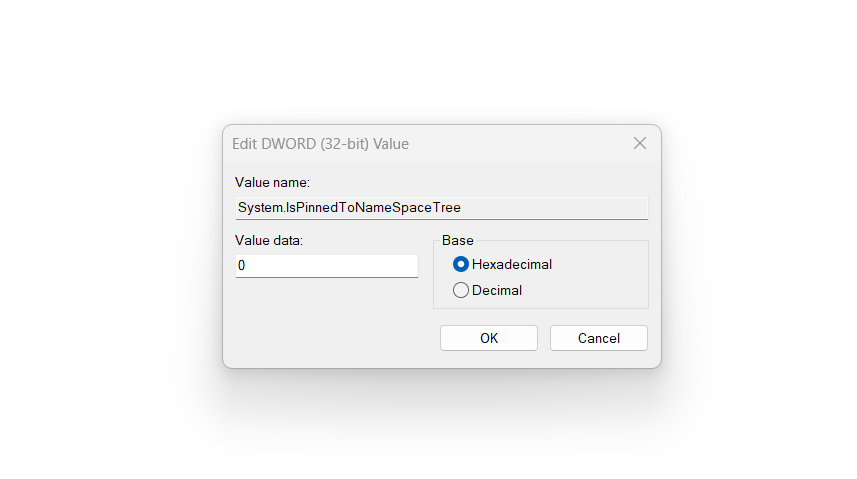Click the Value name text field
This screenshot has height=479, width=857.
(441, 207)
